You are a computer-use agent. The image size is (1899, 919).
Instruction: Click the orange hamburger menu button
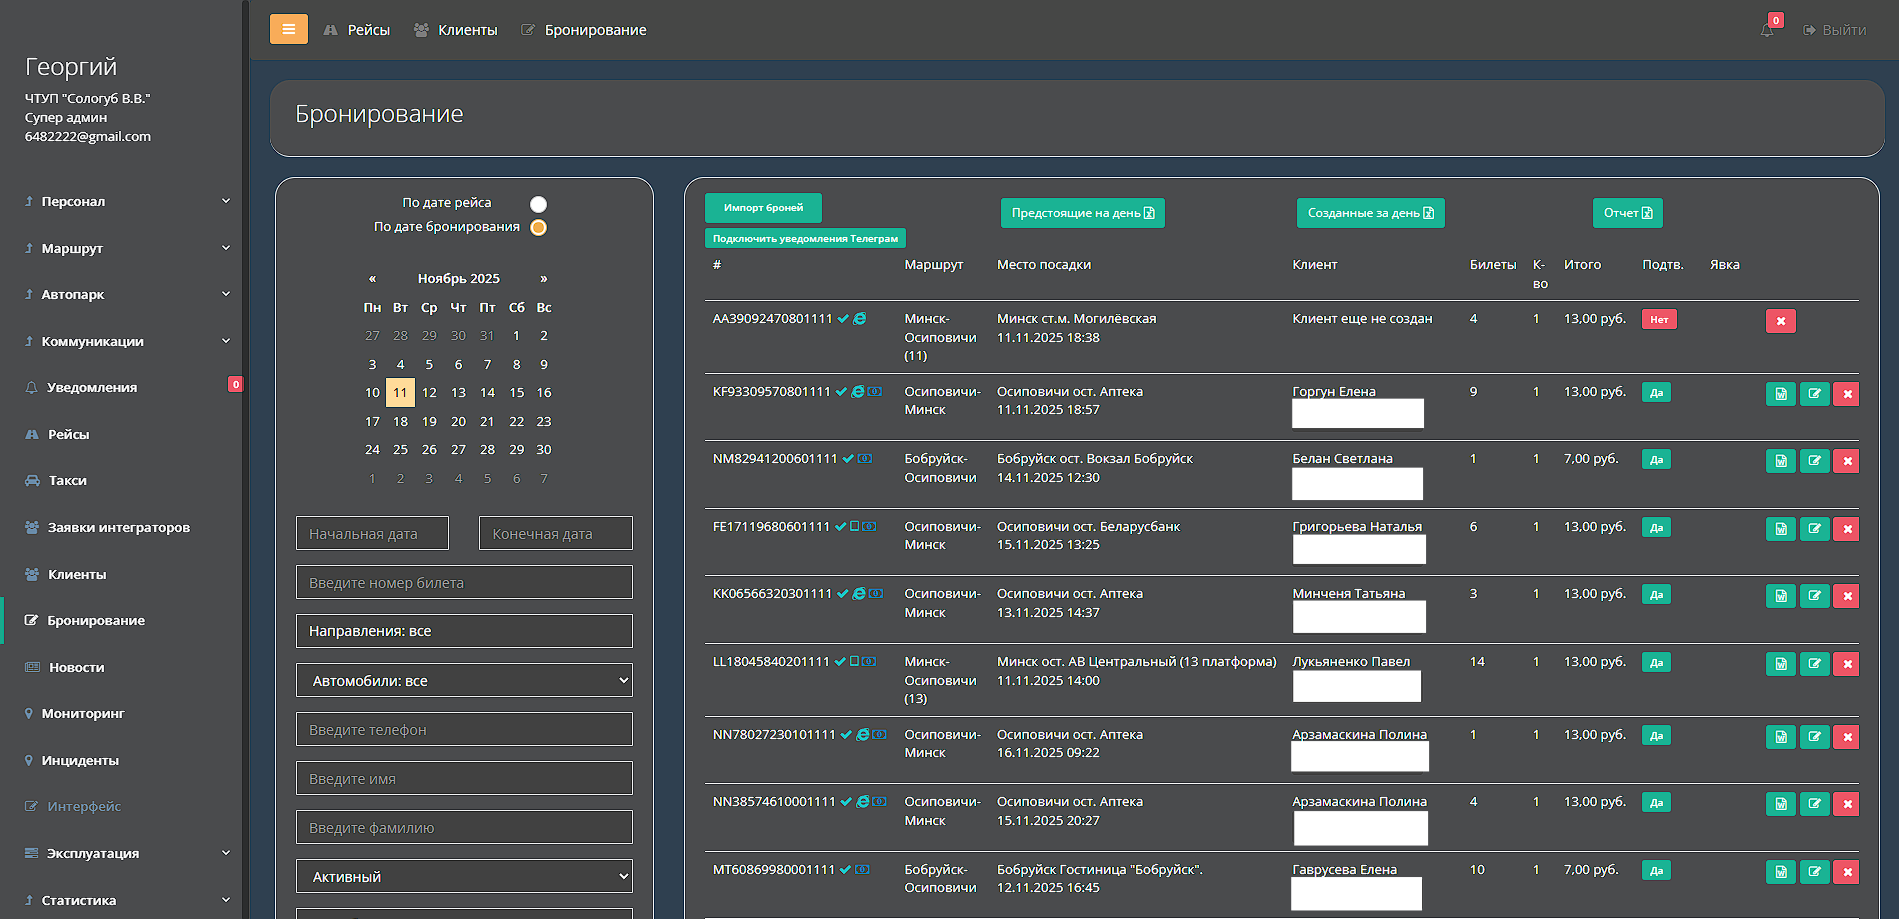pyautogui.click(x=288, y=29)
